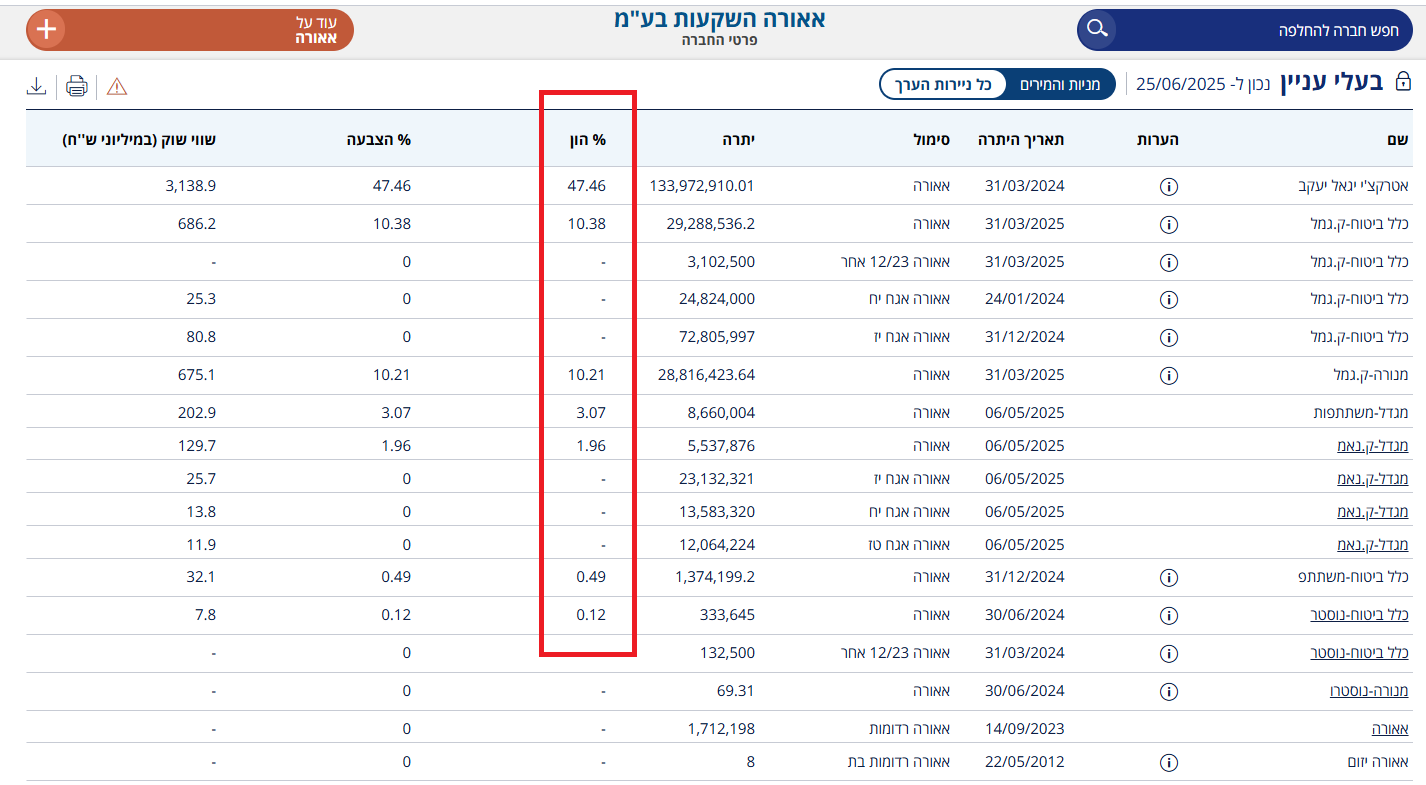The width and height of the screenshot is (1426, 785).
Task: Click the שווי שוק column header
Action: 139,140
